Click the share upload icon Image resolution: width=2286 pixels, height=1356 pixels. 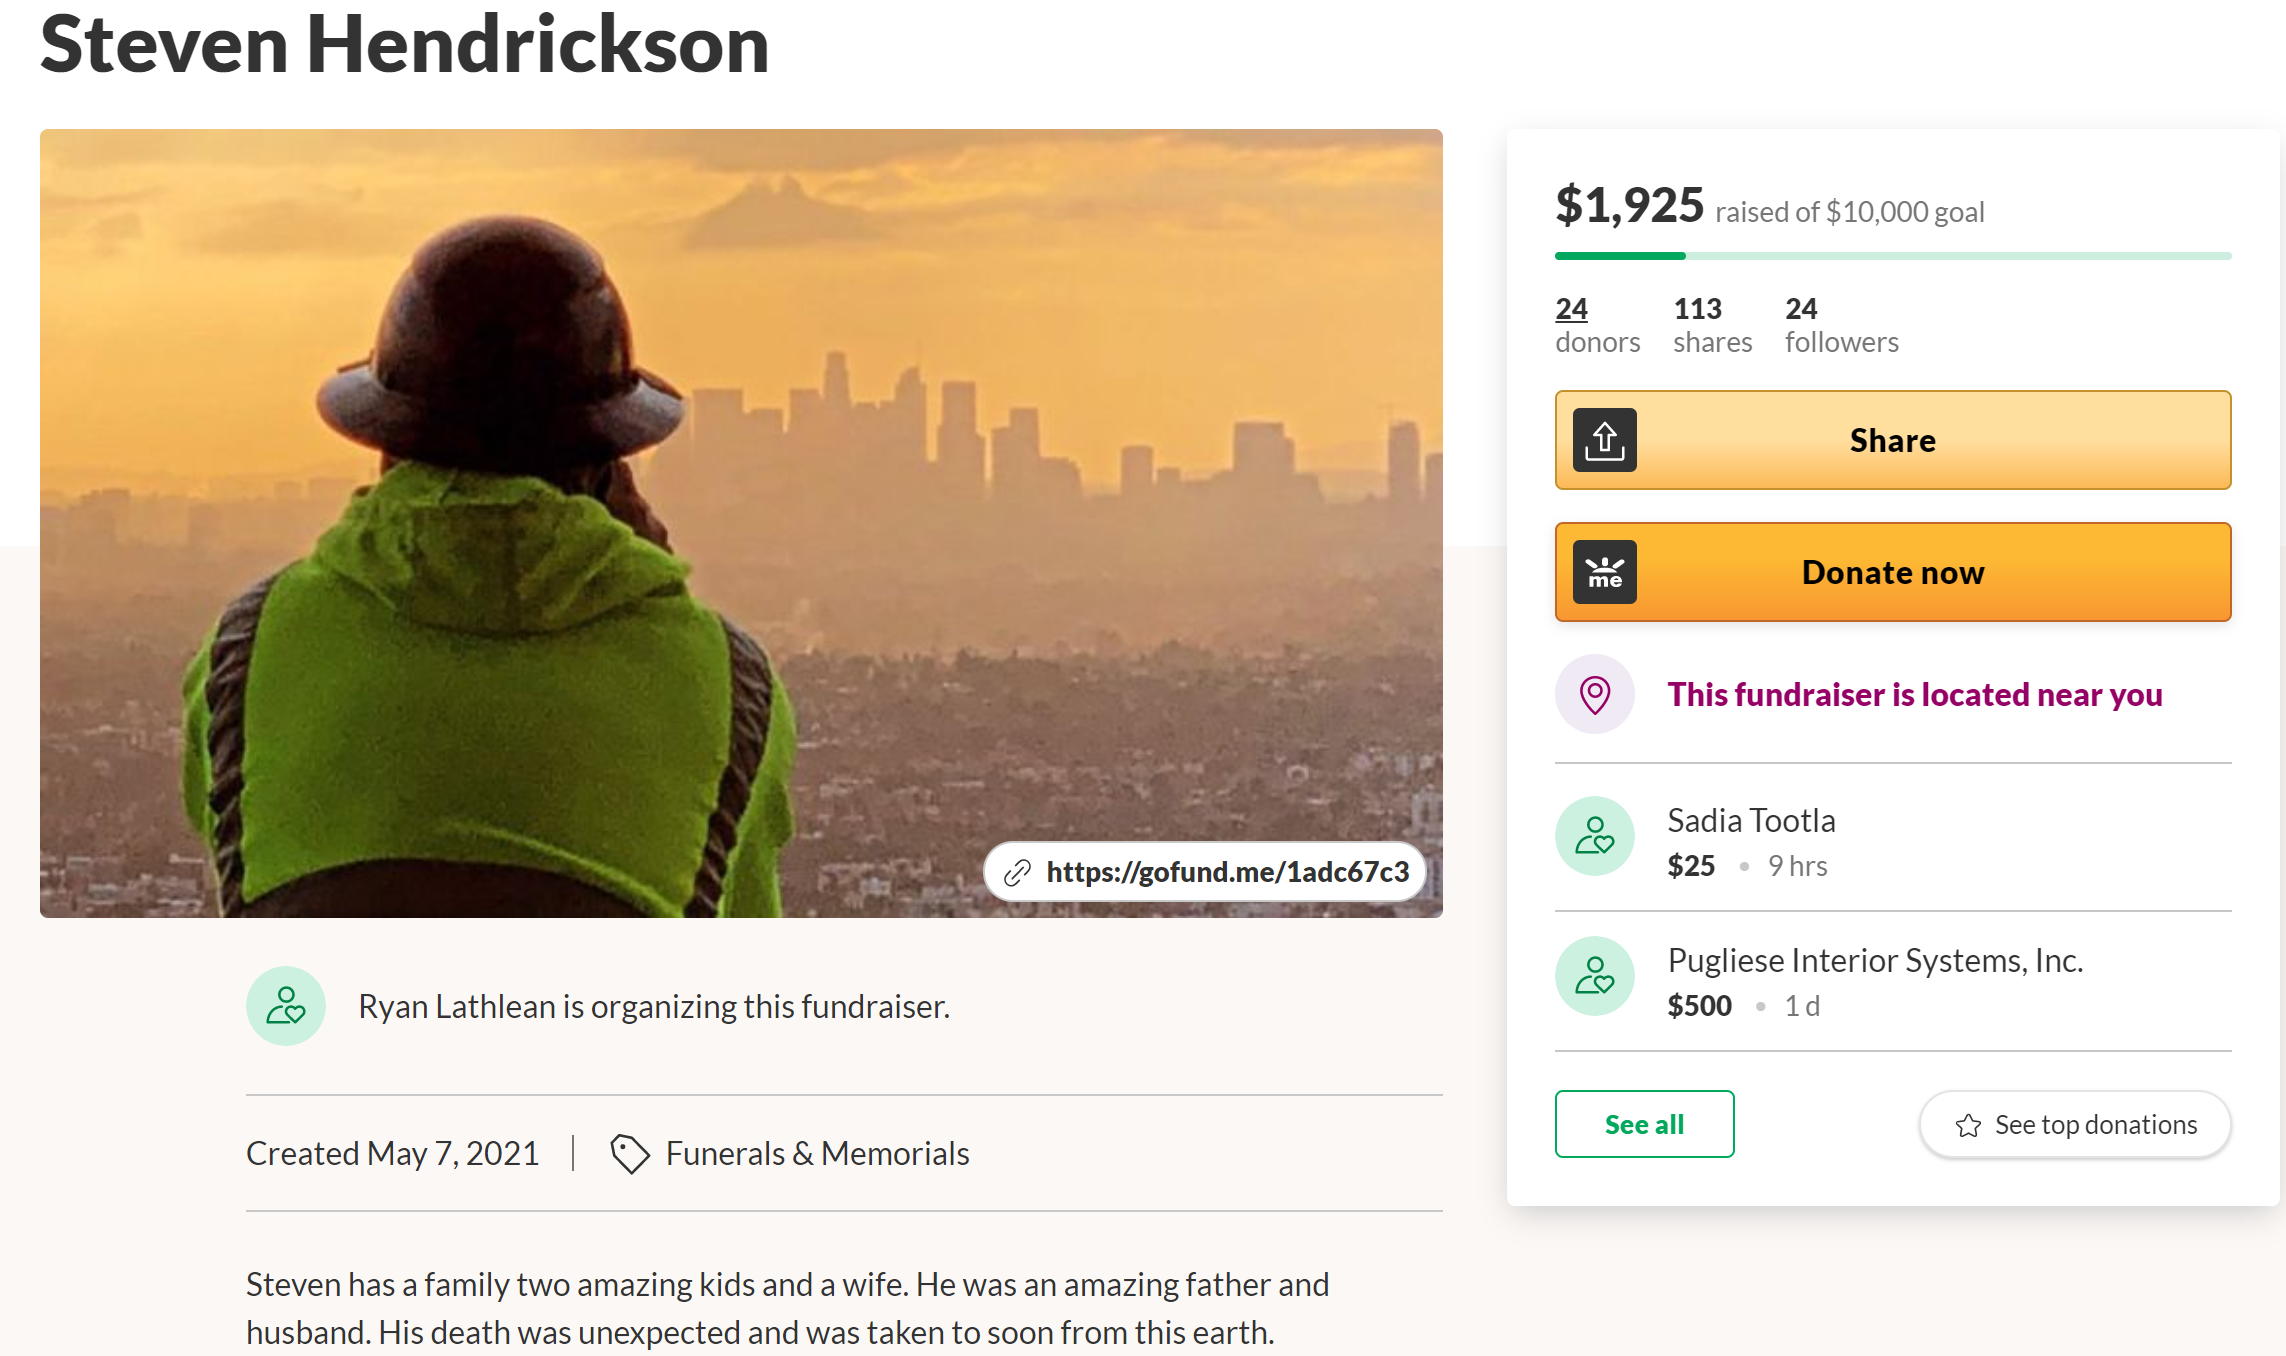[1604, 440]
